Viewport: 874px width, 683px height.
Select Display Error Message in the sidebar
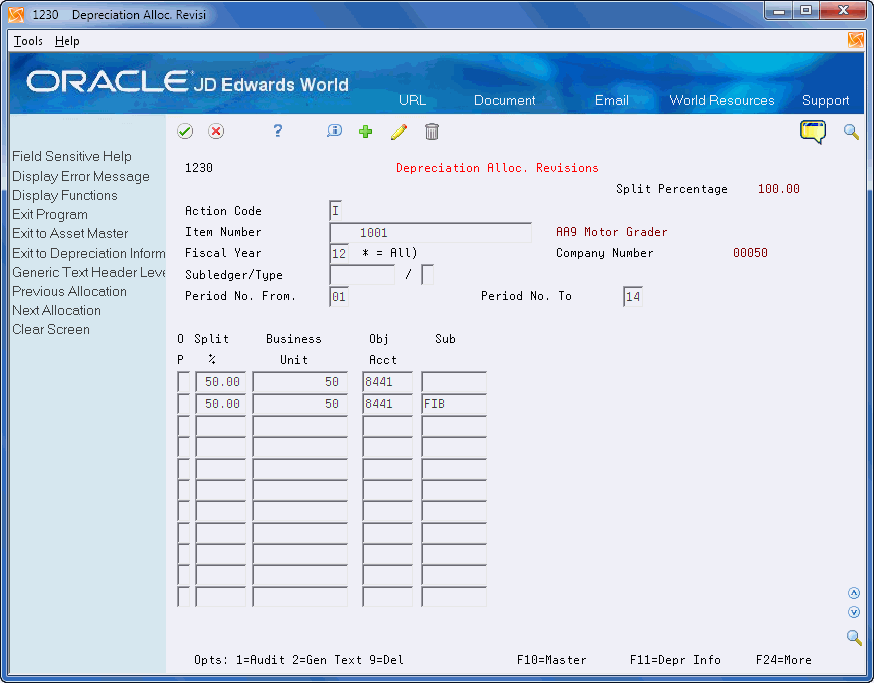81,176
